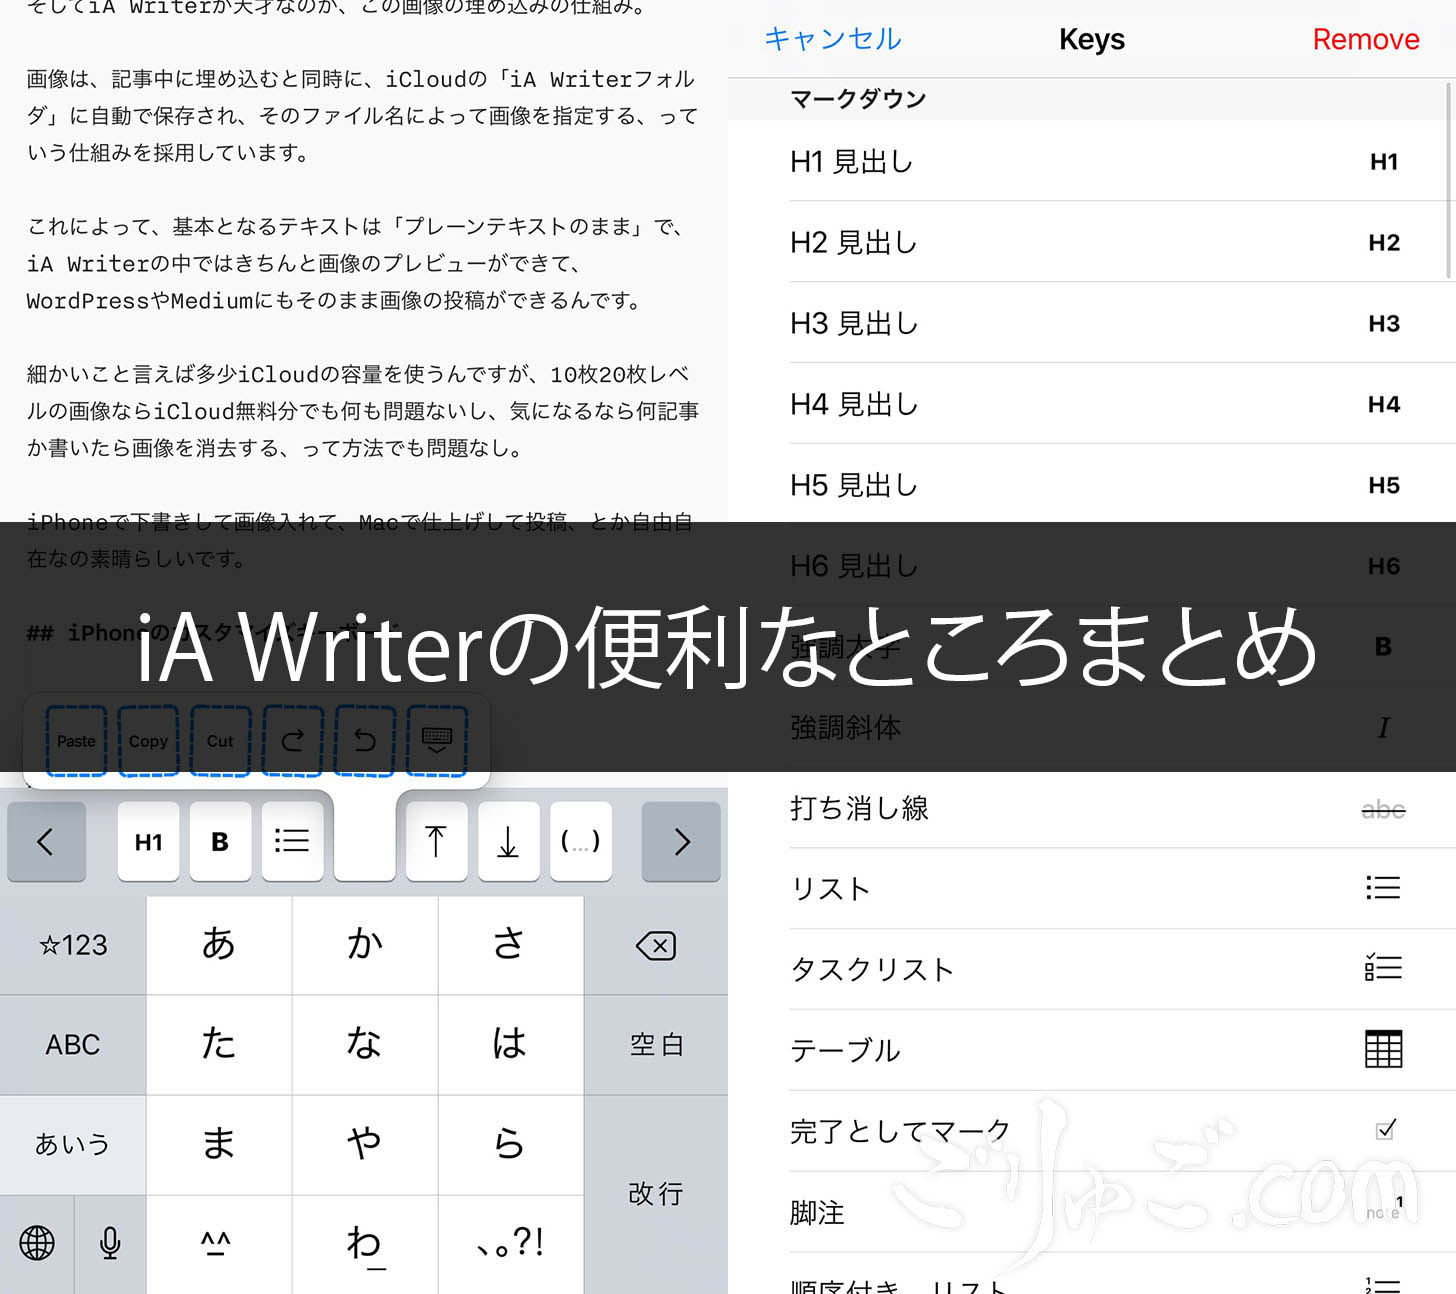1456x1294 pixels.
Task: Tap the backspace delete key
Action: (656, 946)
